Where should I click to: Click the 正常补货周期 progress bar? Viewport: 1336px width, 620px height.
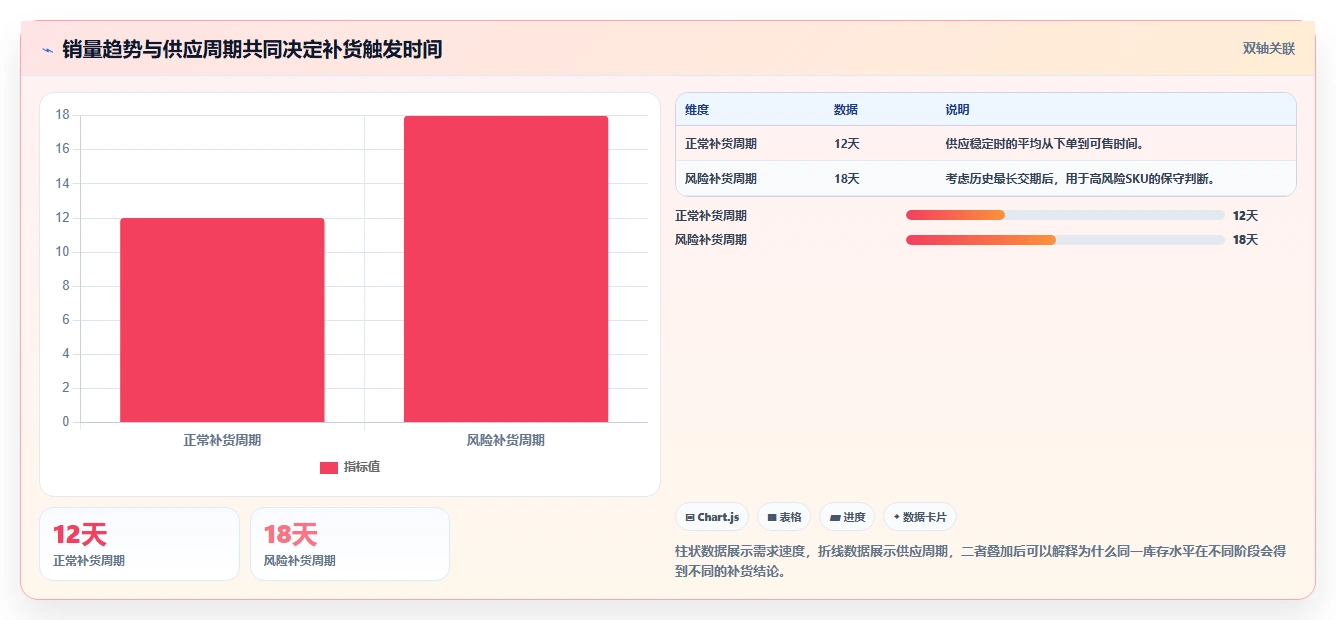[x=1065, y=215]
